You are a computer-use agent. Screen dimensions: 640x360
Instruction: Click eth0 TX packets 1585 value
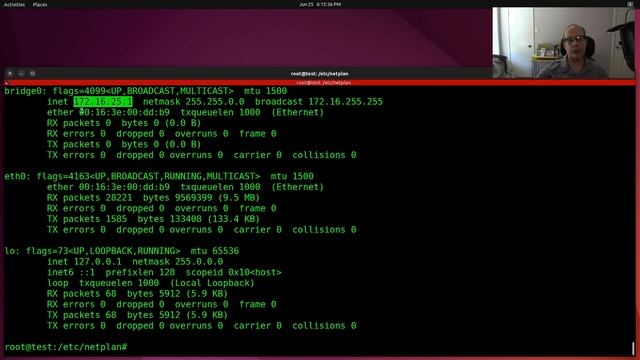[x=116, y=219]
